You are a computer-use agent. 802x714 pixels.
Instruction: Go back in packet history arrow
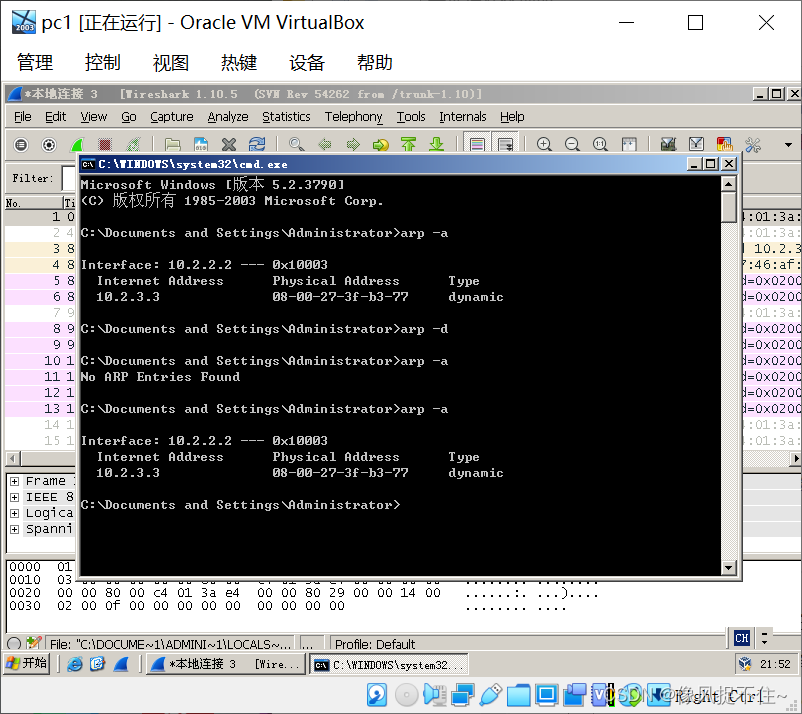point(324,145)
